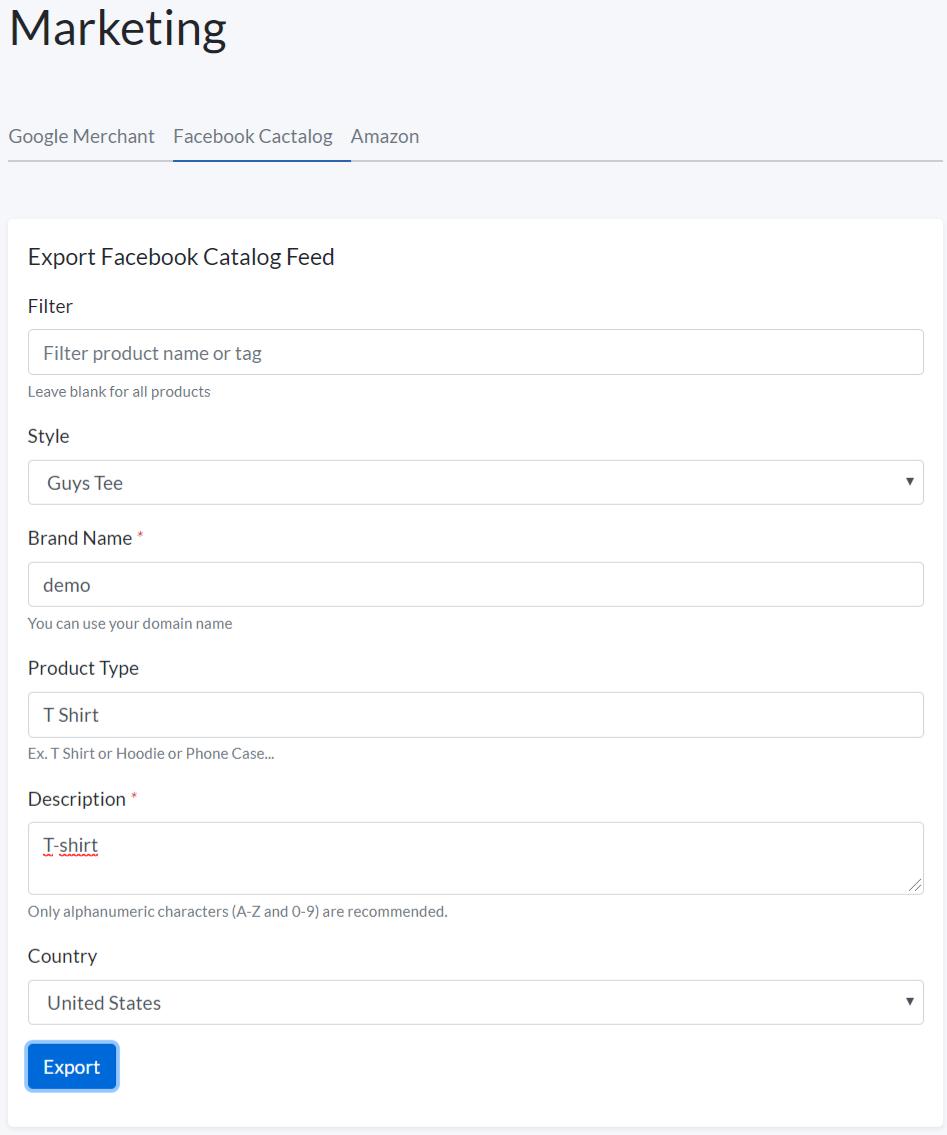Image resolution: width=947 pixels, height=1135 pixels.
Task: Click the Export Facebook Catalog Feed heading
Action: coord(181,257)
